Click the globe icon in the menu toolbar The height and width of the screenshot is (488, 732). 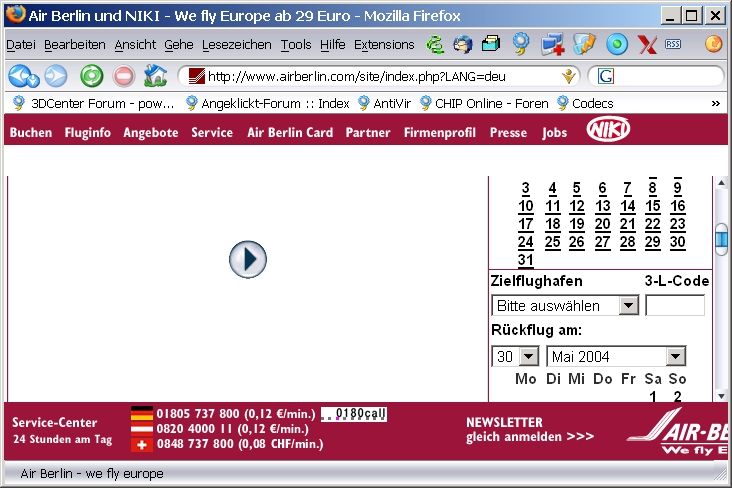coord(463,45)
